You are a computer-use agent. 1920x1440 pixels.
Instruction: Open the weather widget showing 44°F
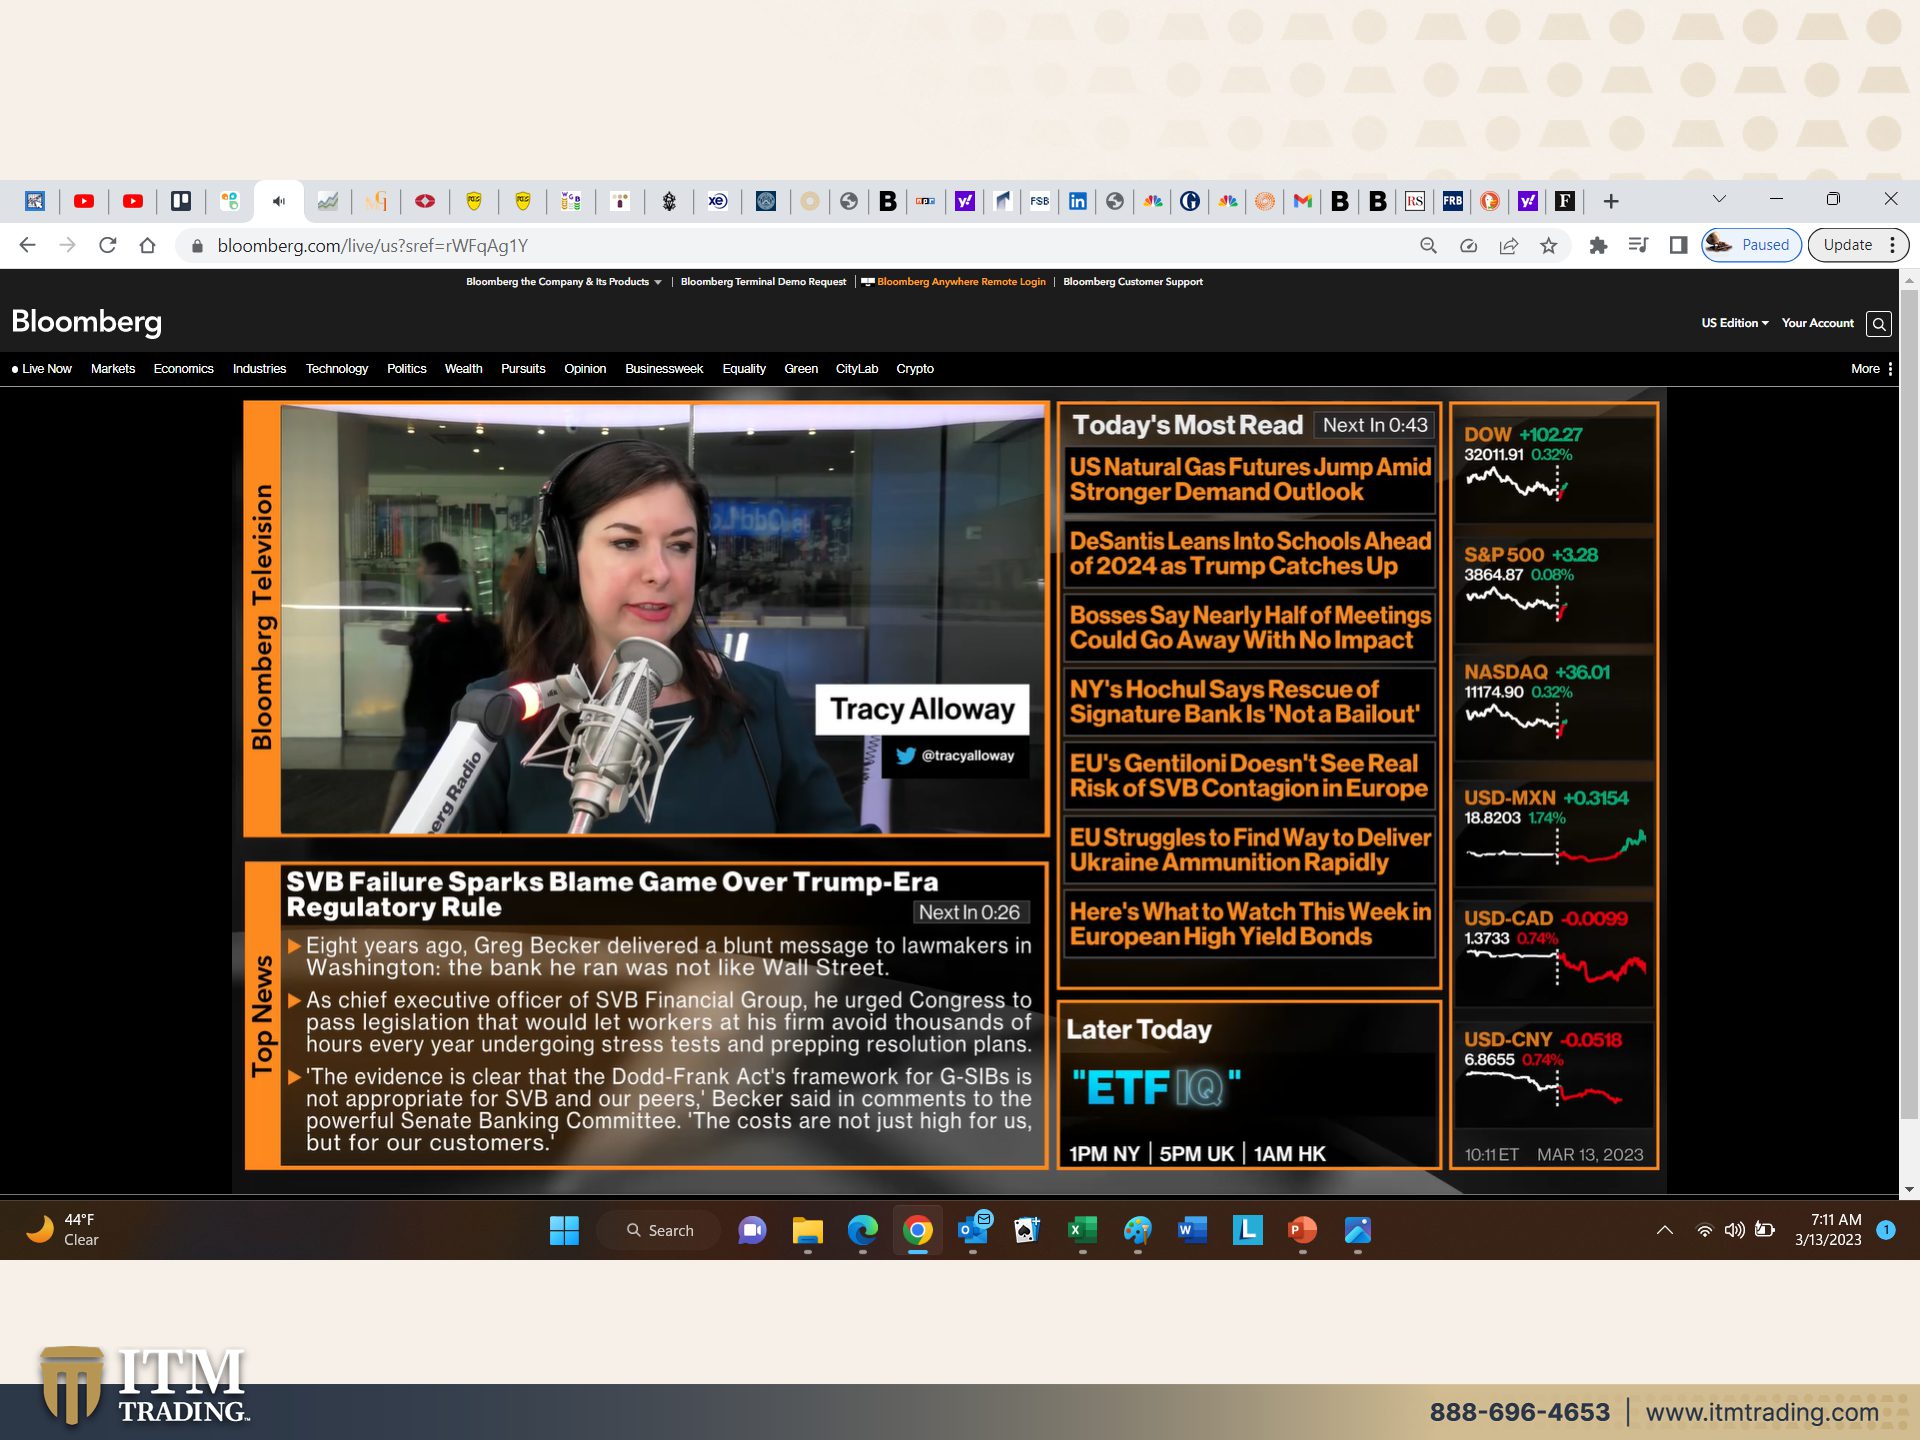pos(62,1230)
